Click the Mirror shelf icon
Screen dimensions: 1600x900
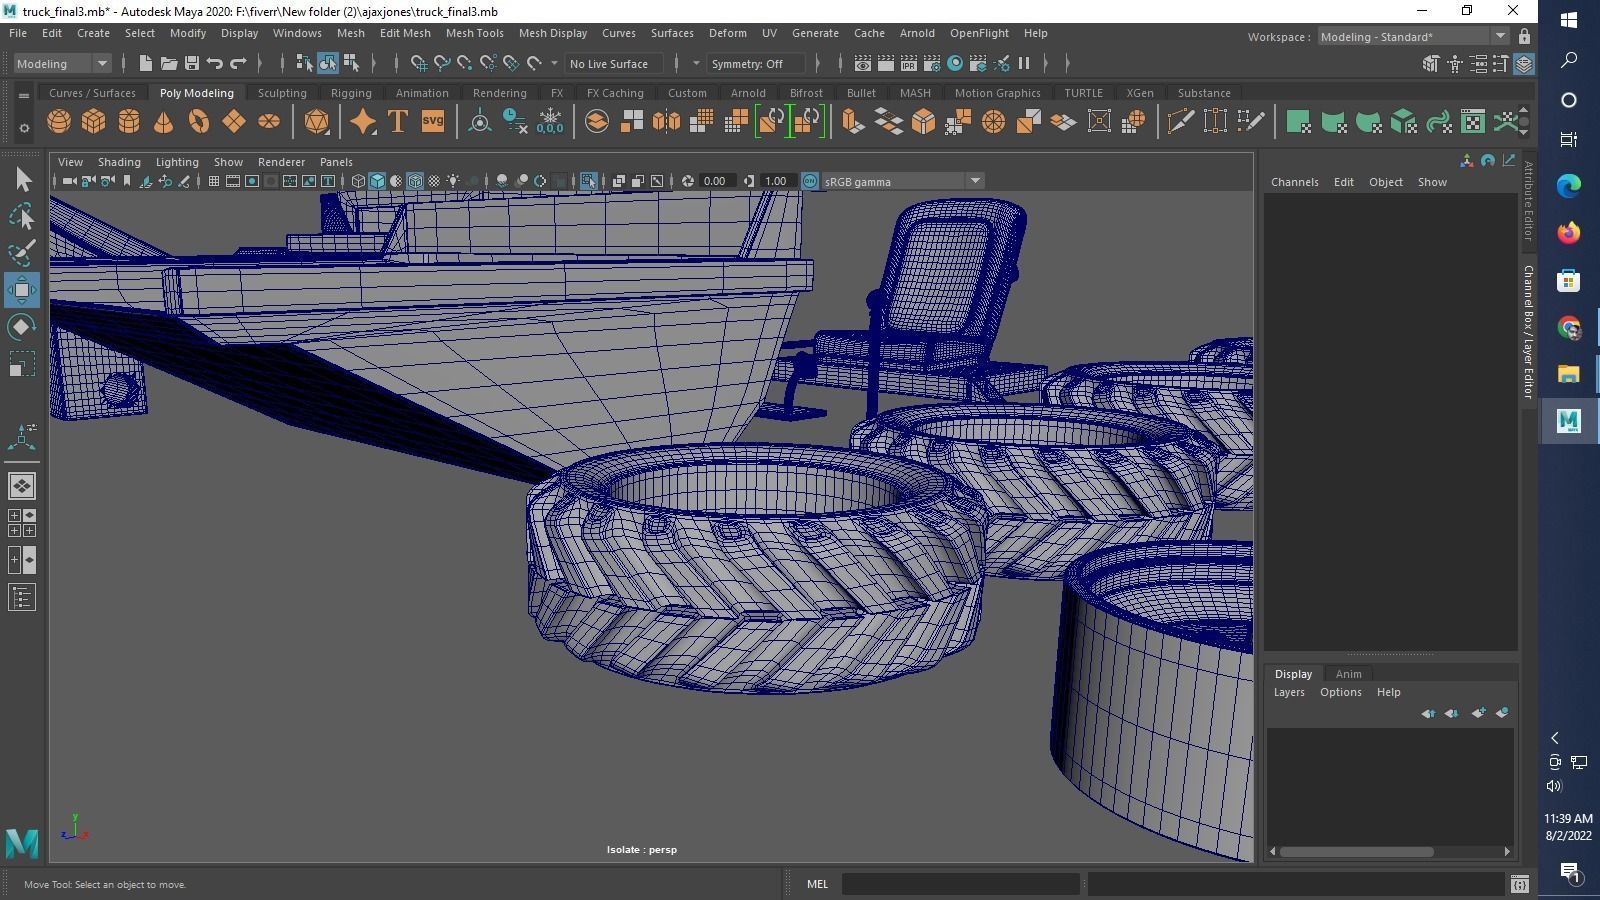coord(666,122)
